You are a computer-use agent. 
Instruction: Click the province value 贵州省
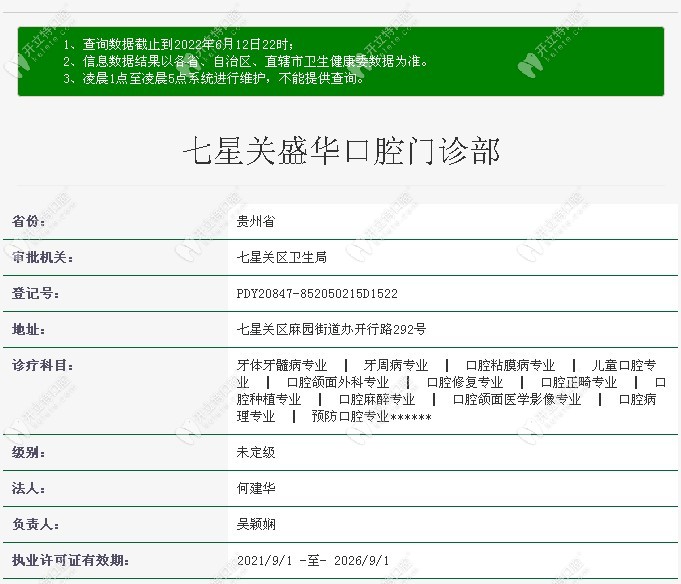coord(256,221)
